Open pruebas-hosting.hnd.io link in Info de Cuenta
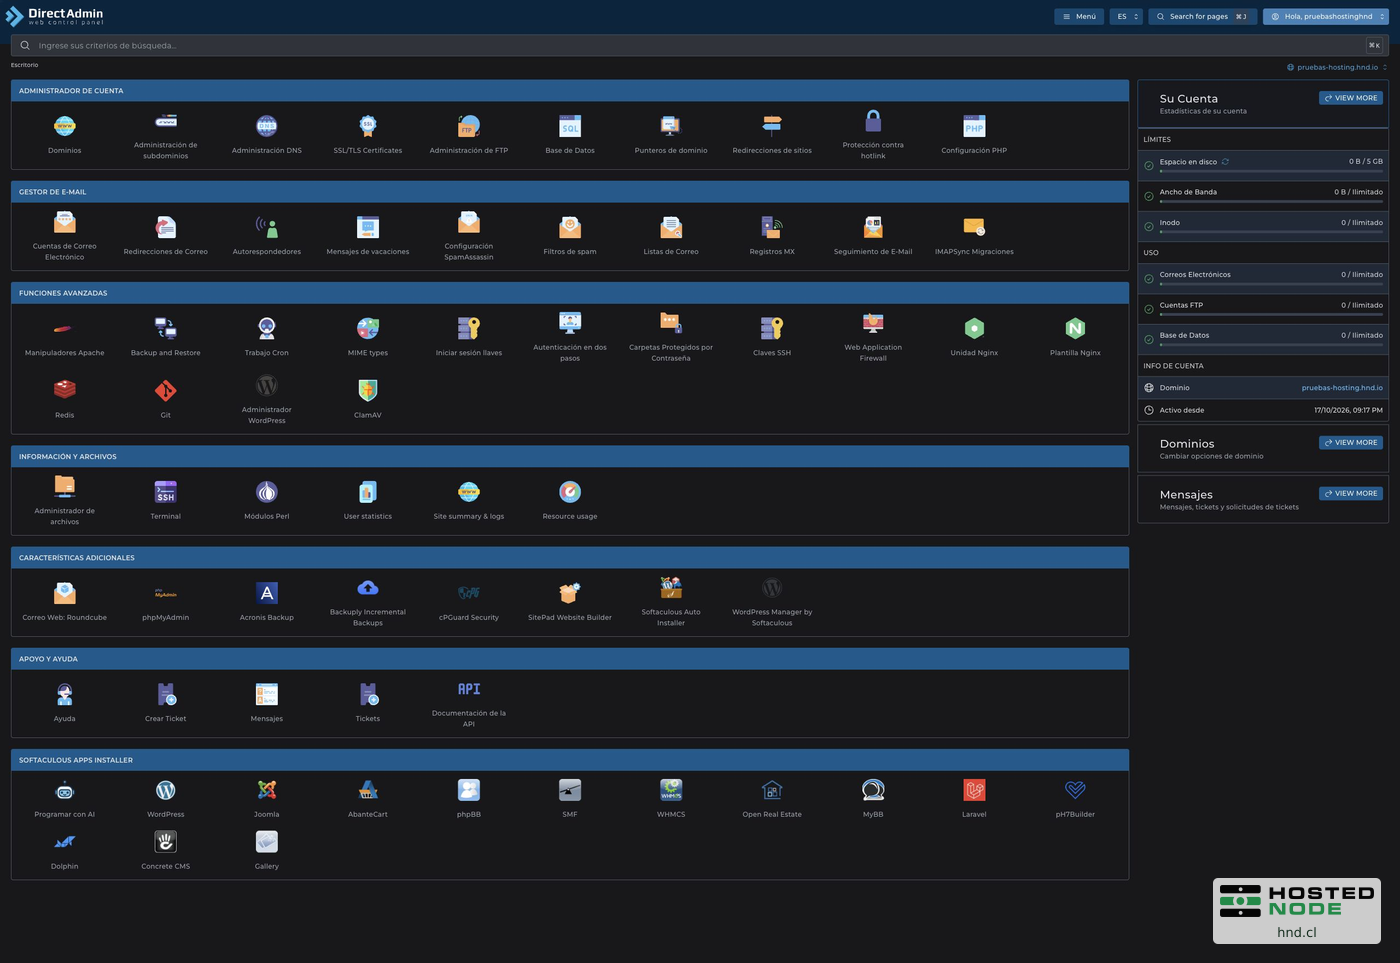1400x963 pixels. [x=1342, y=388]
